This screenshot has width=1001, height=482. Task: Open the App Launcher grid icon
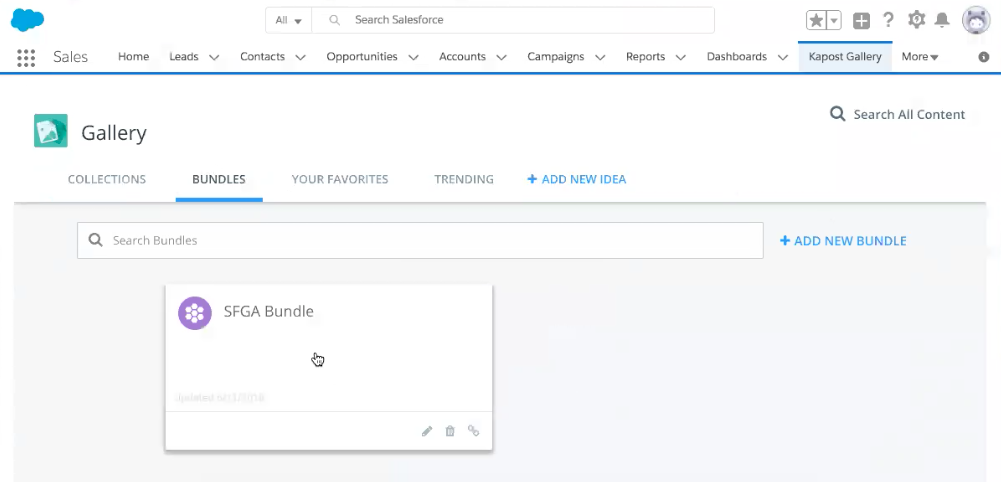coord(26,57)
